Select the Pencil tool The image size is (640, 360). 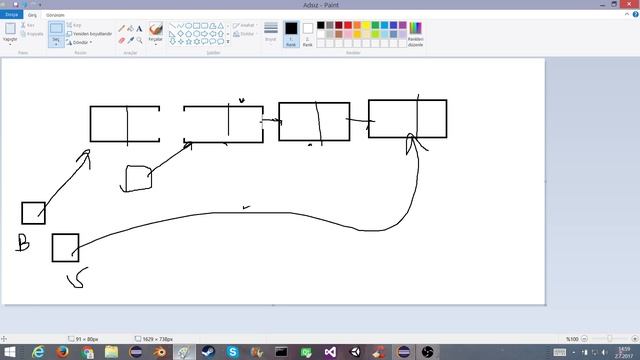point(122,29)
